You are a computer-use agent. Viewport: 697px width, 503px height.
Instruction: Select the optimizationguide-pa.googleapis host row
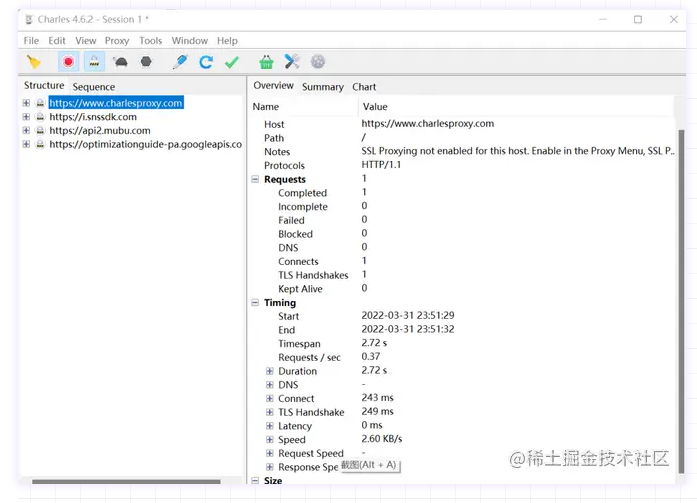tap(145, 144)
